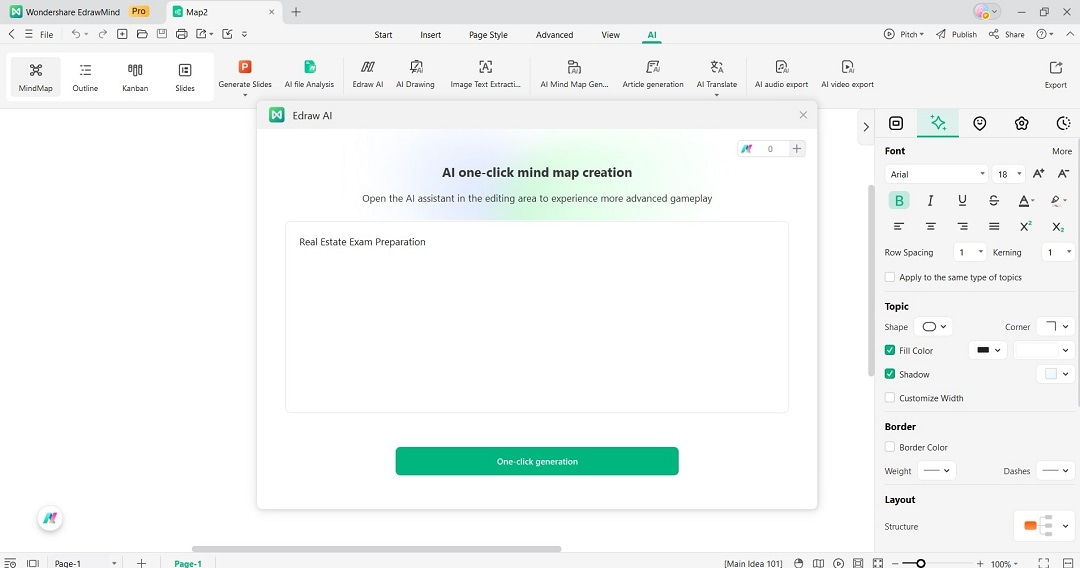Launch Edraw AI from ribbon
Screen dimensions: 1080x568
(368, 74)
